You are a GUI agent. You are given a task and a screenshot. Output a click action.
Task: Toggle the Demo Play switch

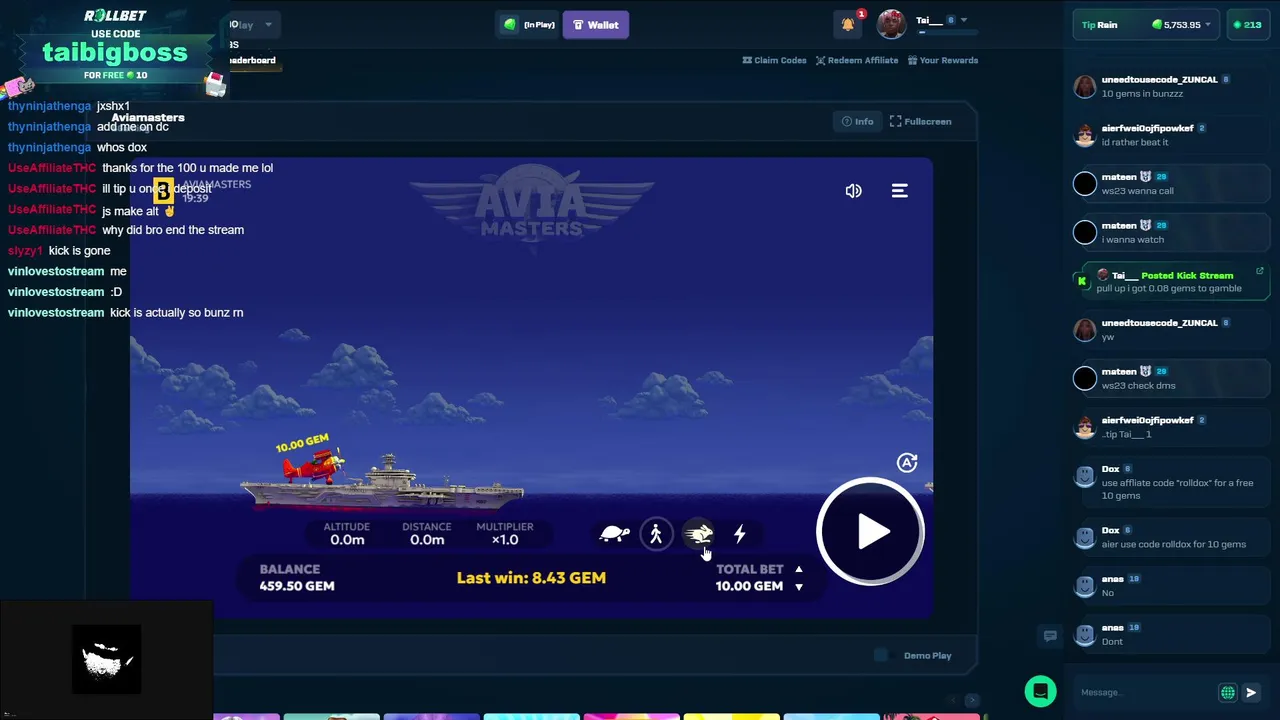pos(881,656)
